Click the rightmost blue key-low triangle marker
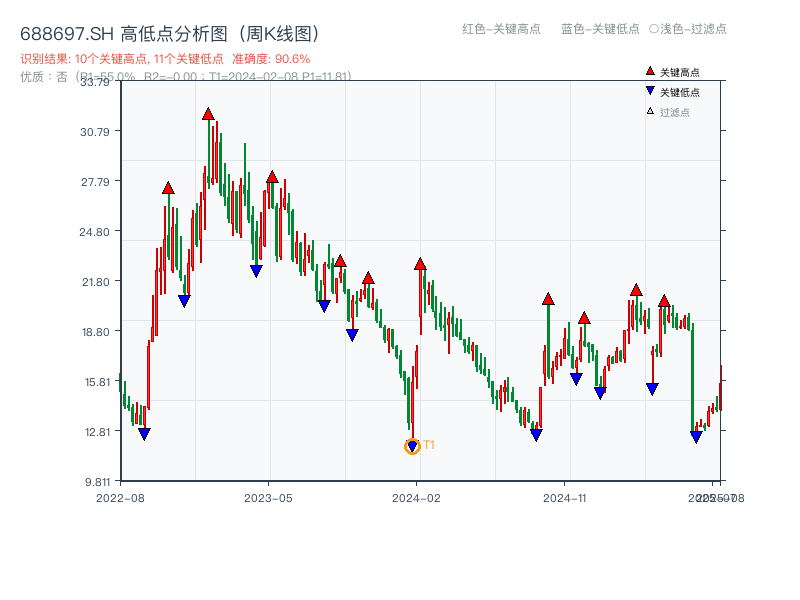 pos(697,437)
